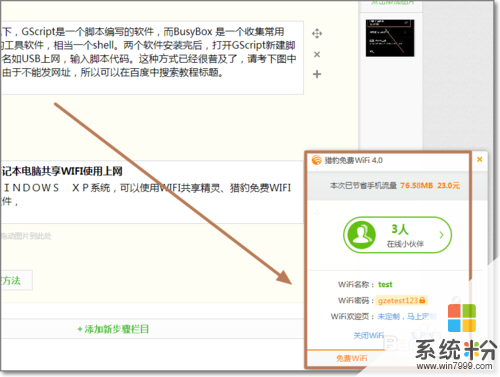
Task: Open the 3人 在线小伙伴 online users button
Action: click(x=397, y=235)
